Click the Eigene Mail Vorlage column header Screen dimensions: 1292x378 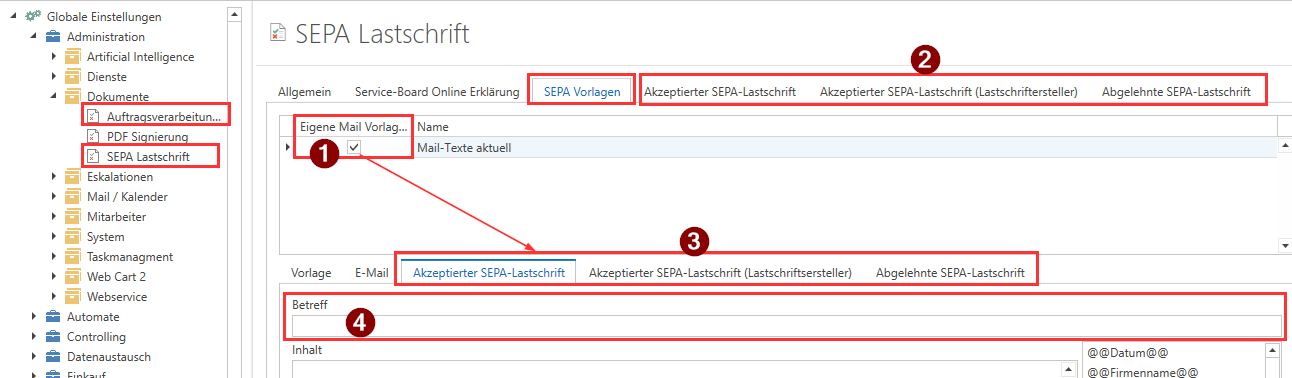coord(353,127)
